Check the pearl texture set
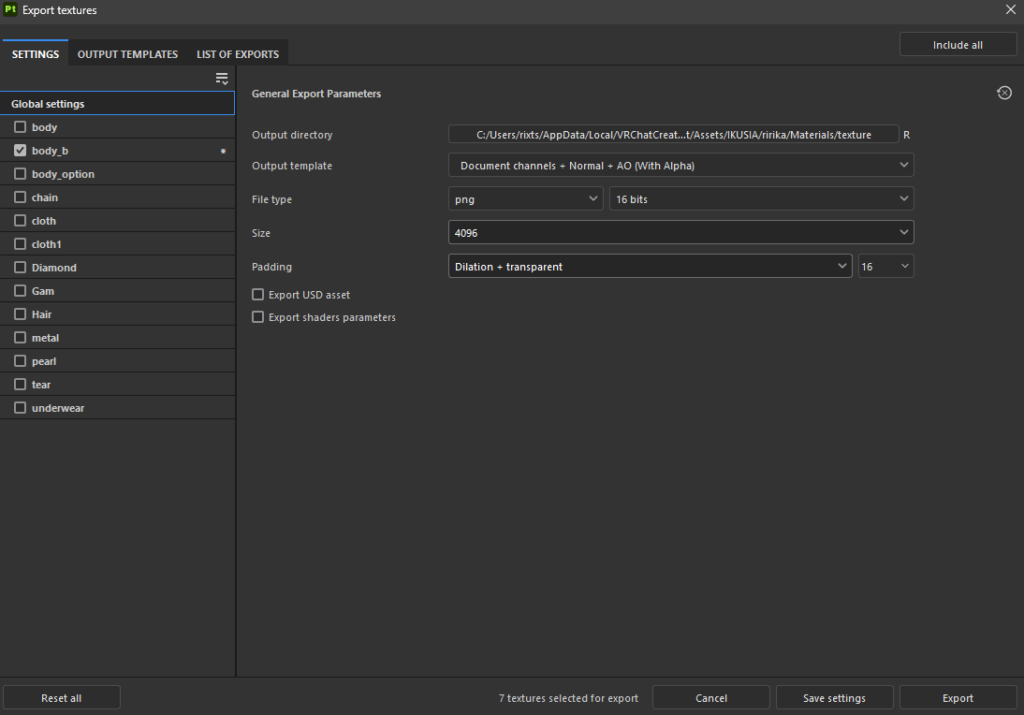1024x715 pixels. (20, 361)
